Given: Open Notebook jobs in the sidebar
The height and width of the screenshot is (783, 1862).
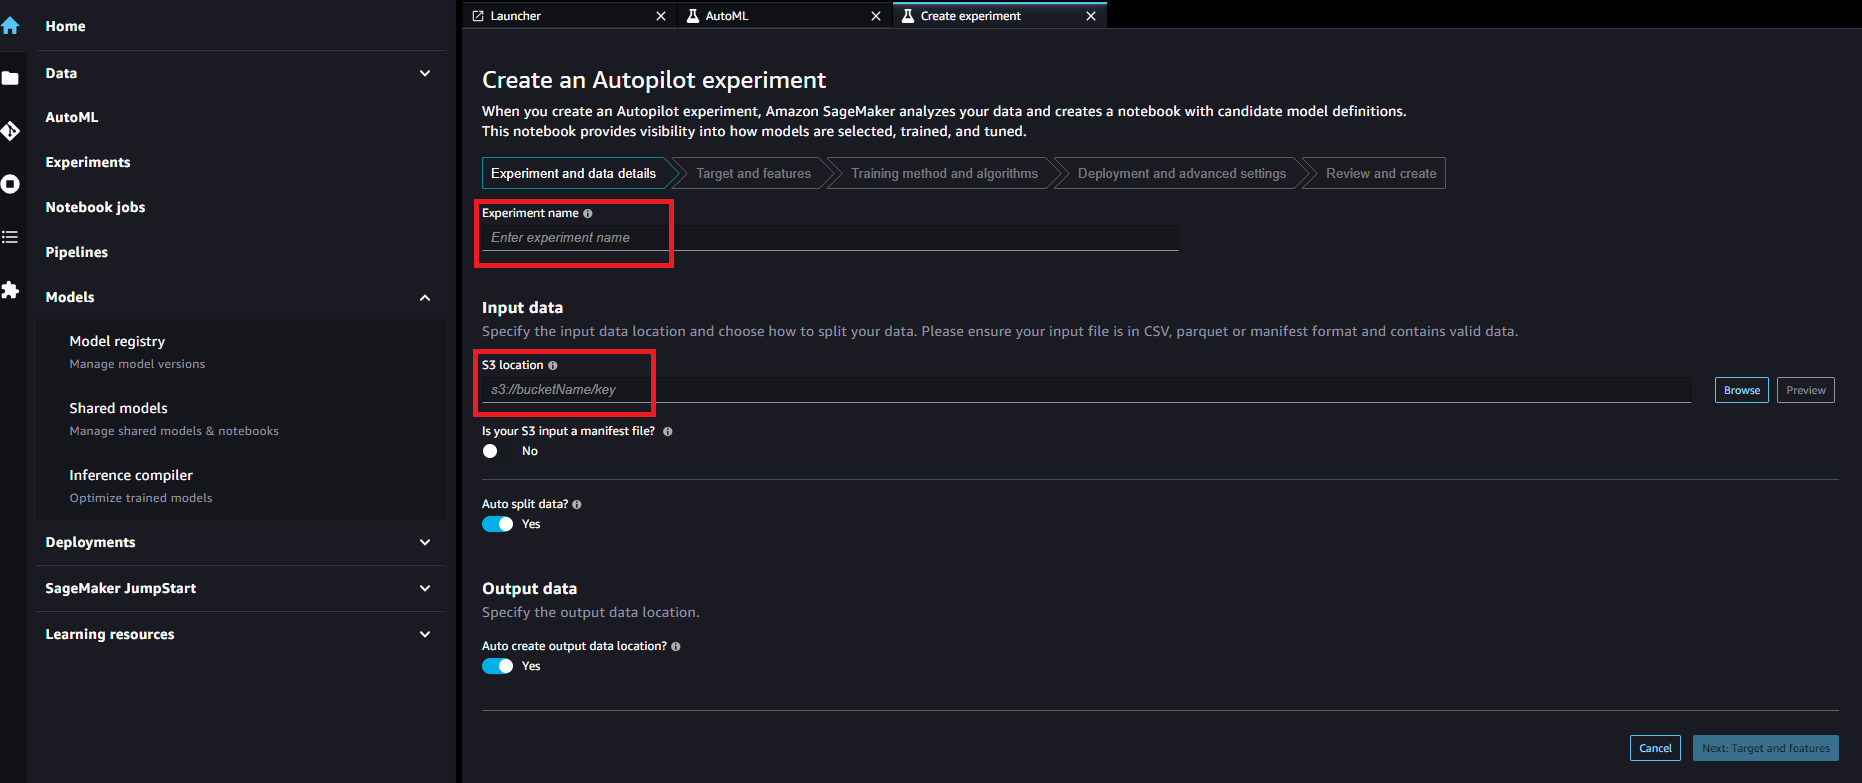Looking at the screenshot, I should point(95,207).
